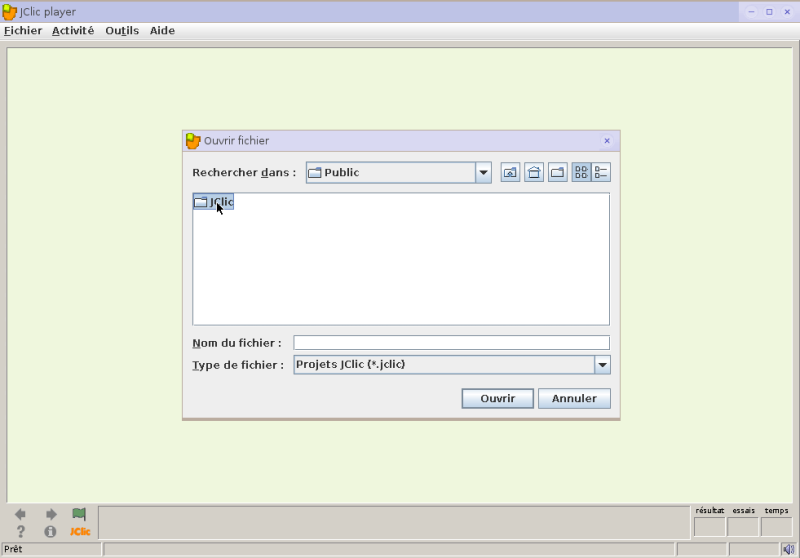The image size is (800, 558).
Task: Open the Fichier menu
Action: click(23, 31)
